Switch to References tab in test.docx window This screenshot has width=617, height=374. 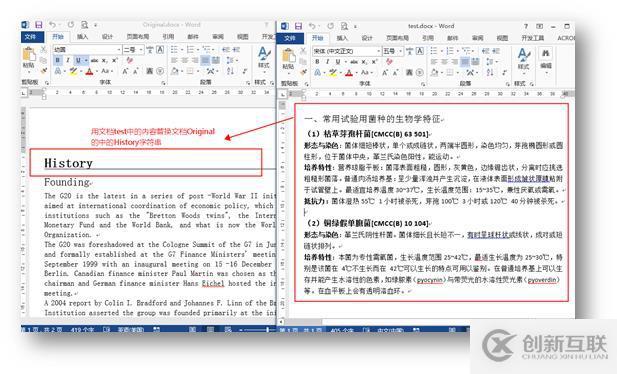[428, 38]
